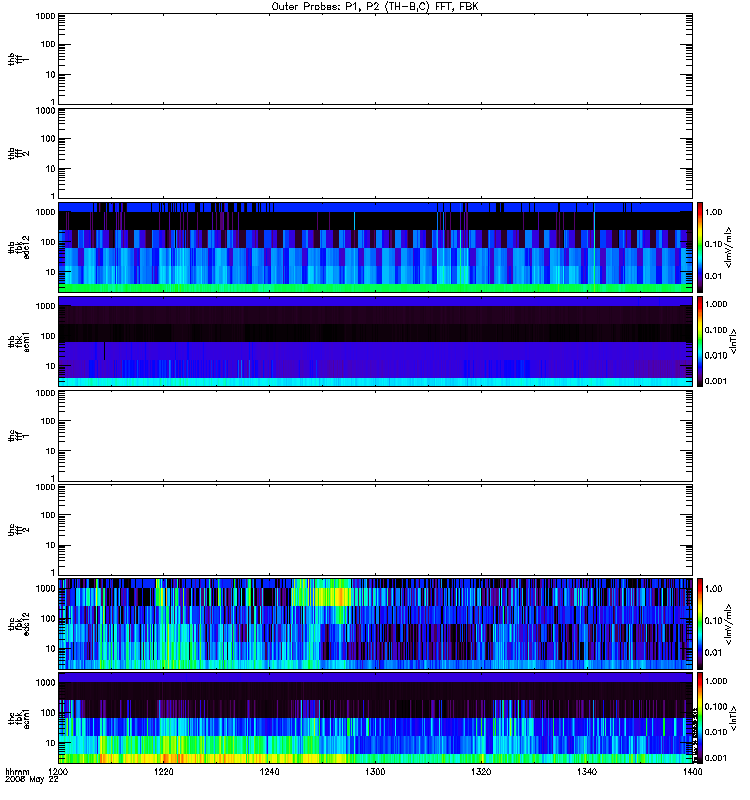Image resolution: width=750 pixels, height=800 pixels.
Task: Click '1.000' on the thc scm1 color scale
Action: point(716,681)
